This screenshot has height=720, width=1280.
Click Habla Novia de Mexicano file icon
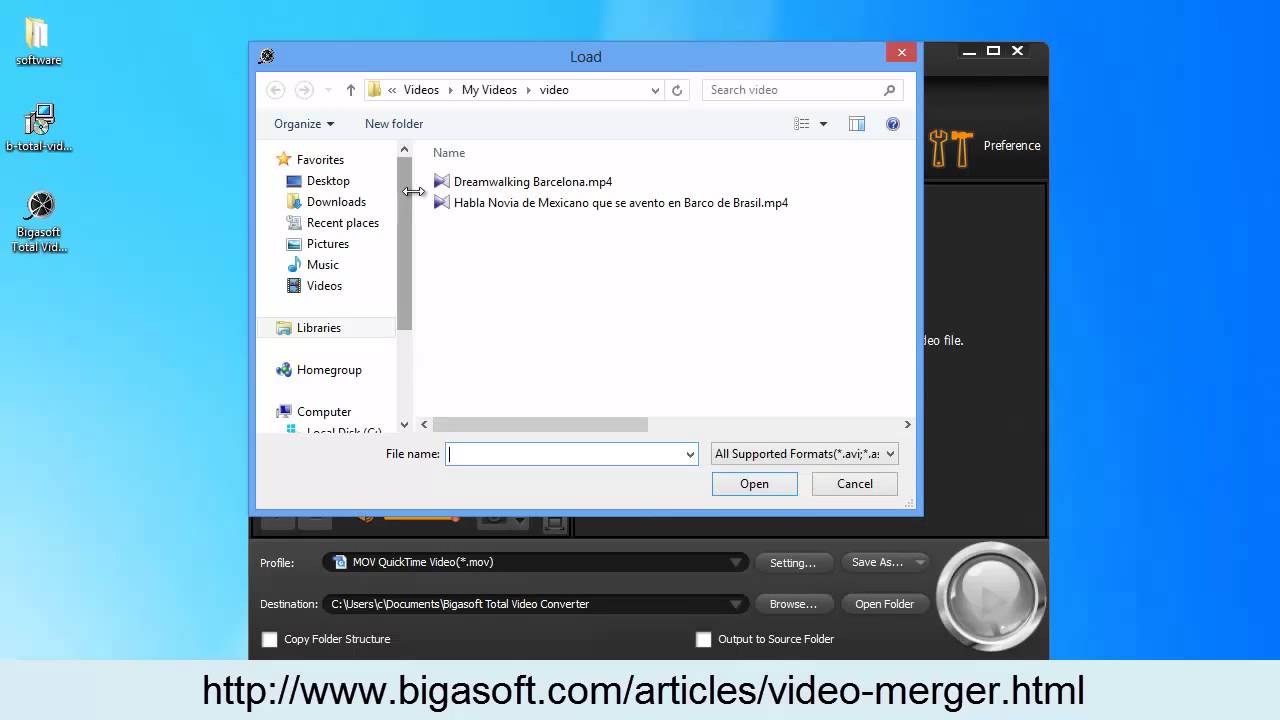pos(442,202)
